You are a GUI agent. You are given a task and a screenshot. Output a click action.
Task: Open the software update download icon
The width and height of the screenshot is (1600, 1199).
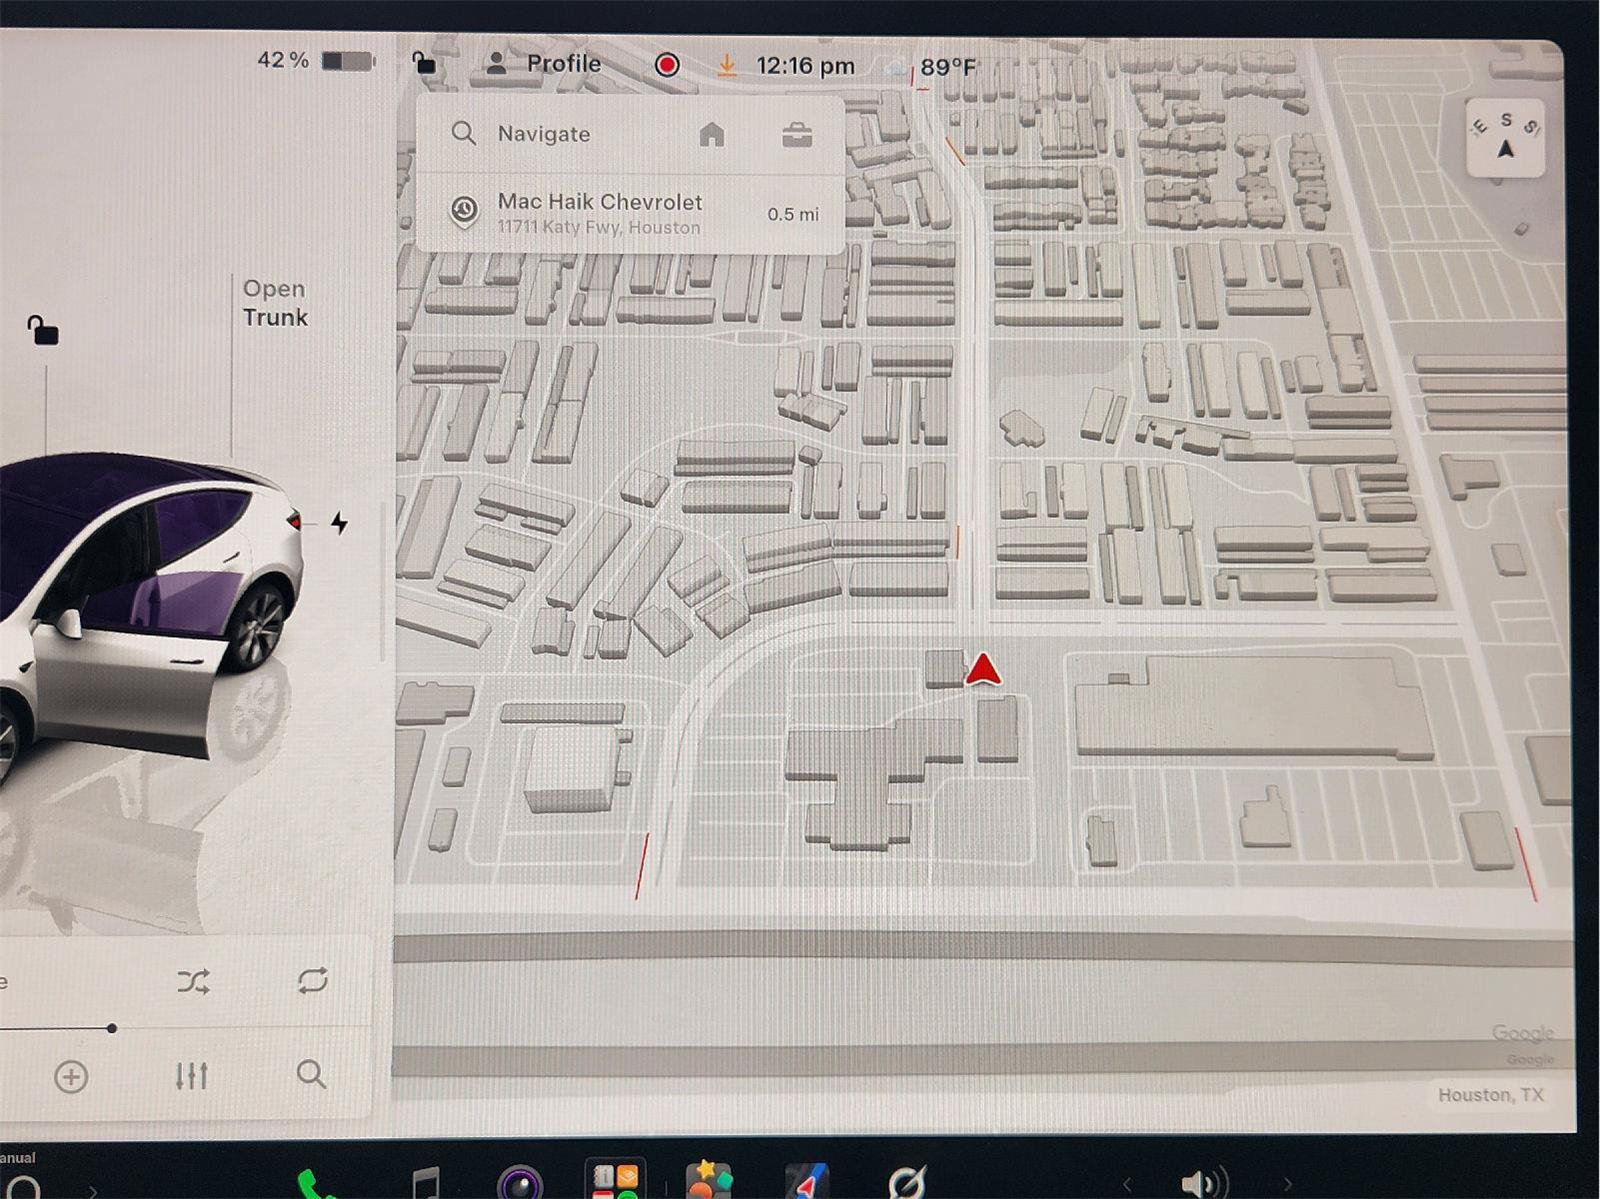[x=727, y=66]
